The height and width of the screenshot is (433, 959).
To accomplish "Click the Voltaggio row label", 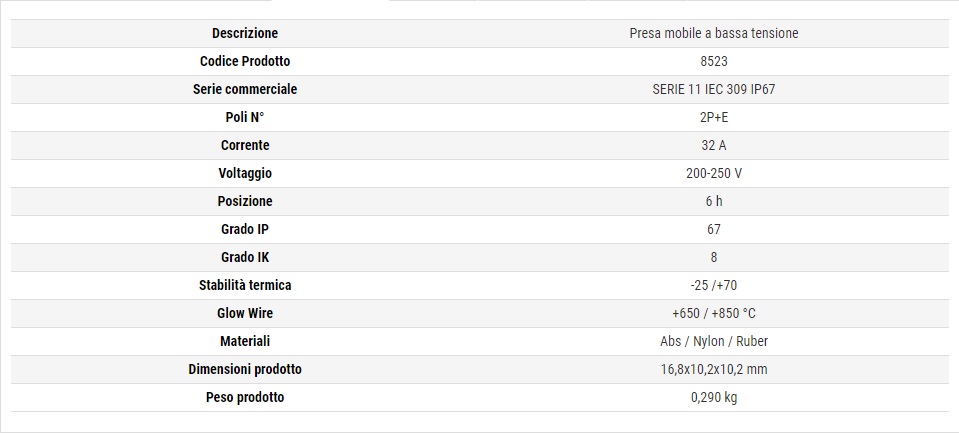I will (245, 173).
